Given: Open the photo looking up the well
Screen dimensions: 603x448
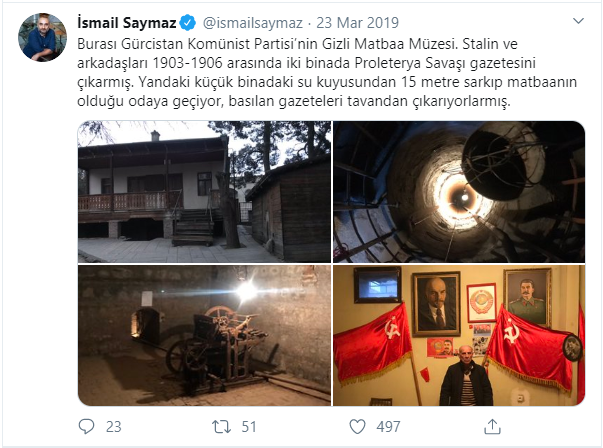Looking at the screenshot, I should pos(459,192).
